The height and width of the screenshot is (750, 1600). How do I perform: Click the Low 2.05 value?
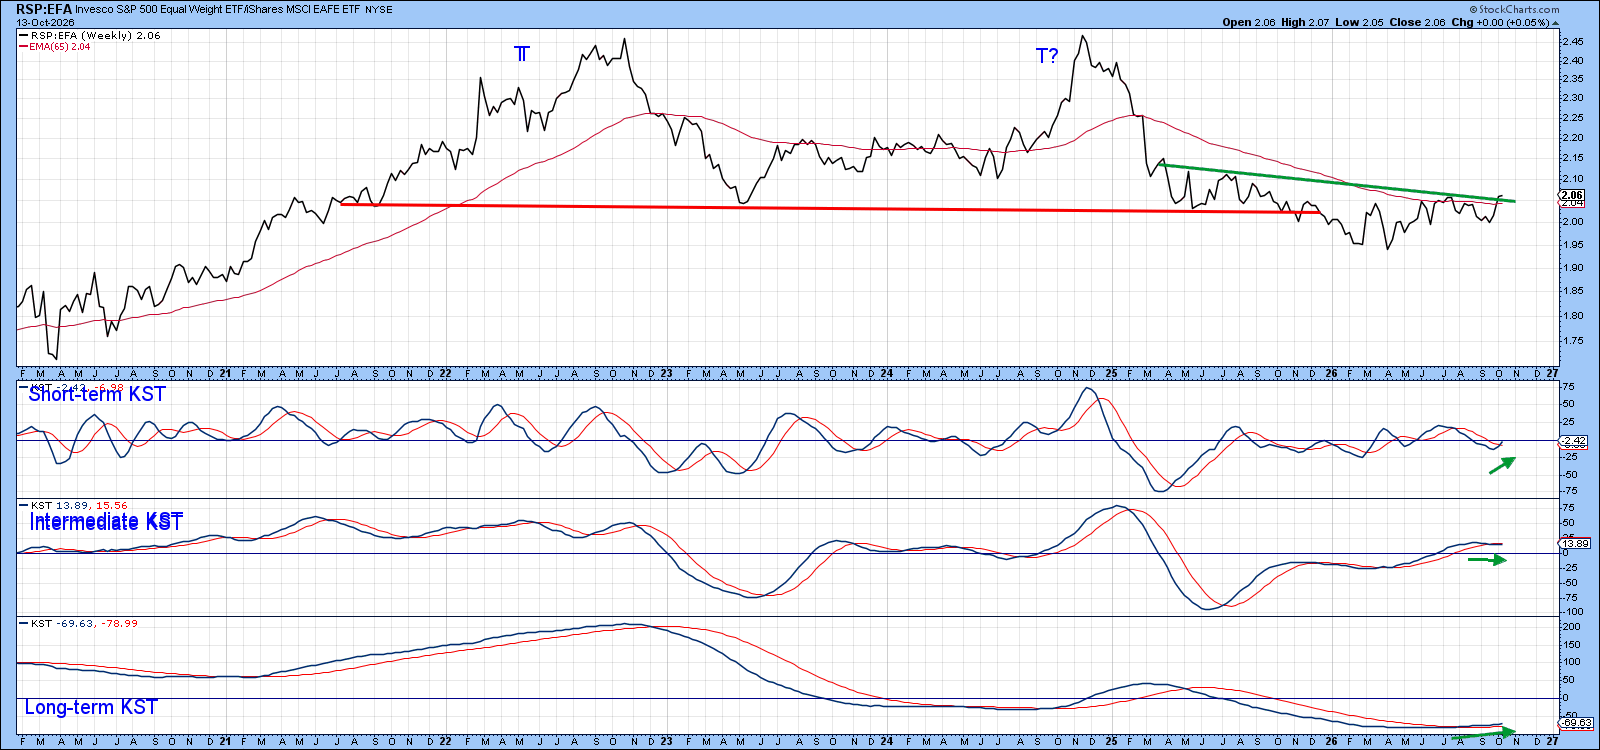point(1360,22)
